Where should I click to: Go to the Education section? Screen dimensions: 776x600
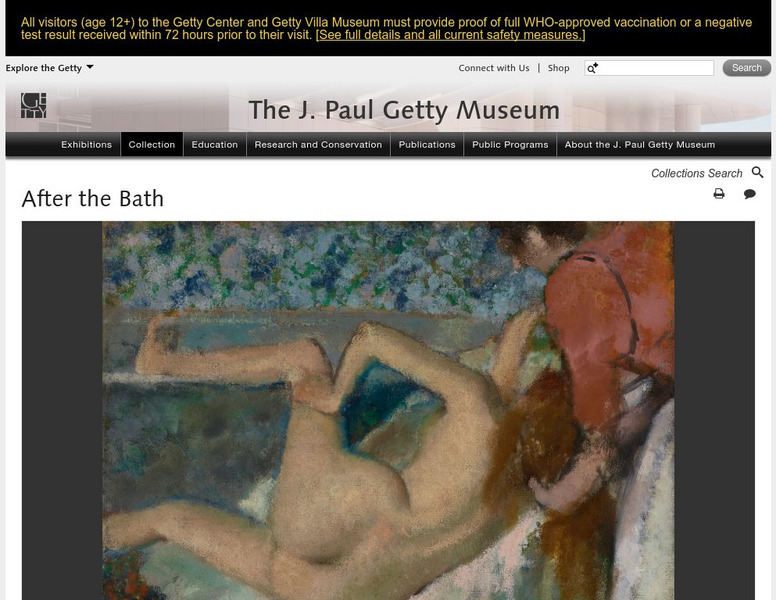coord(215,145)
